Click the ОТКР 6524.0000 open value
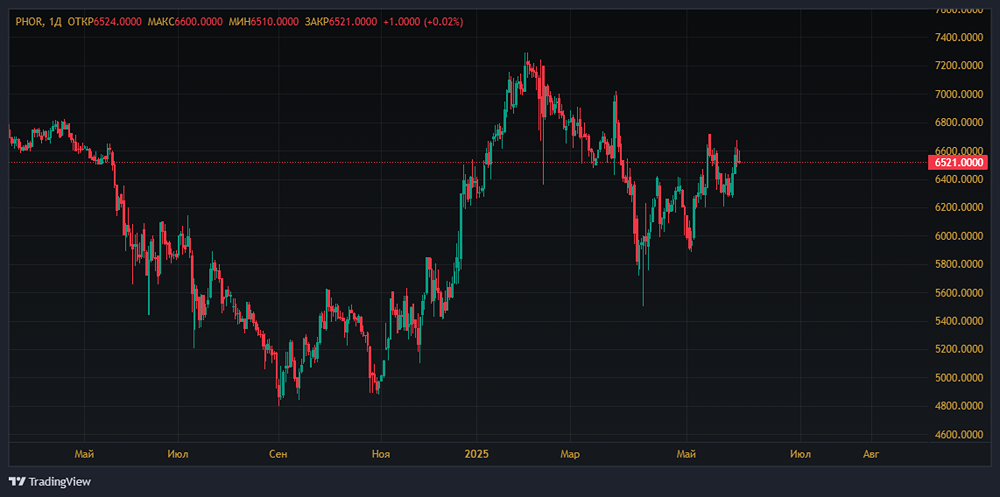This screenshot has width=1000, height=497. (x=105, y=22)
